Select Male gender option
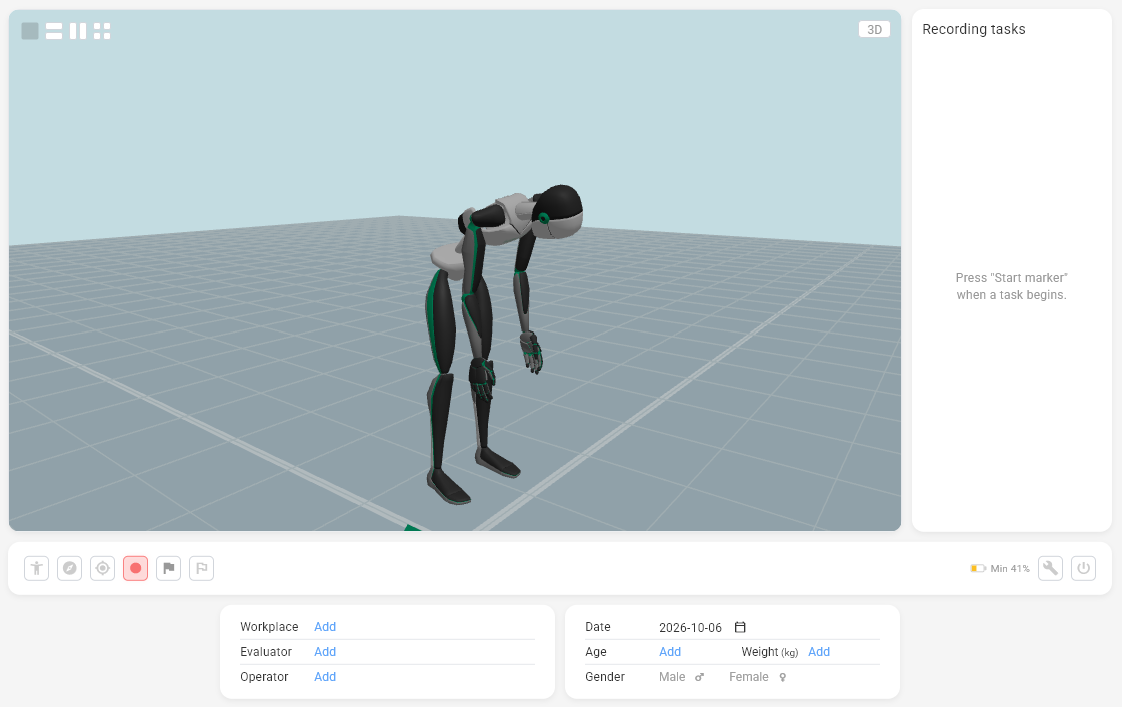The height and width of the screenshot is (707, 1122). point(681,677)
